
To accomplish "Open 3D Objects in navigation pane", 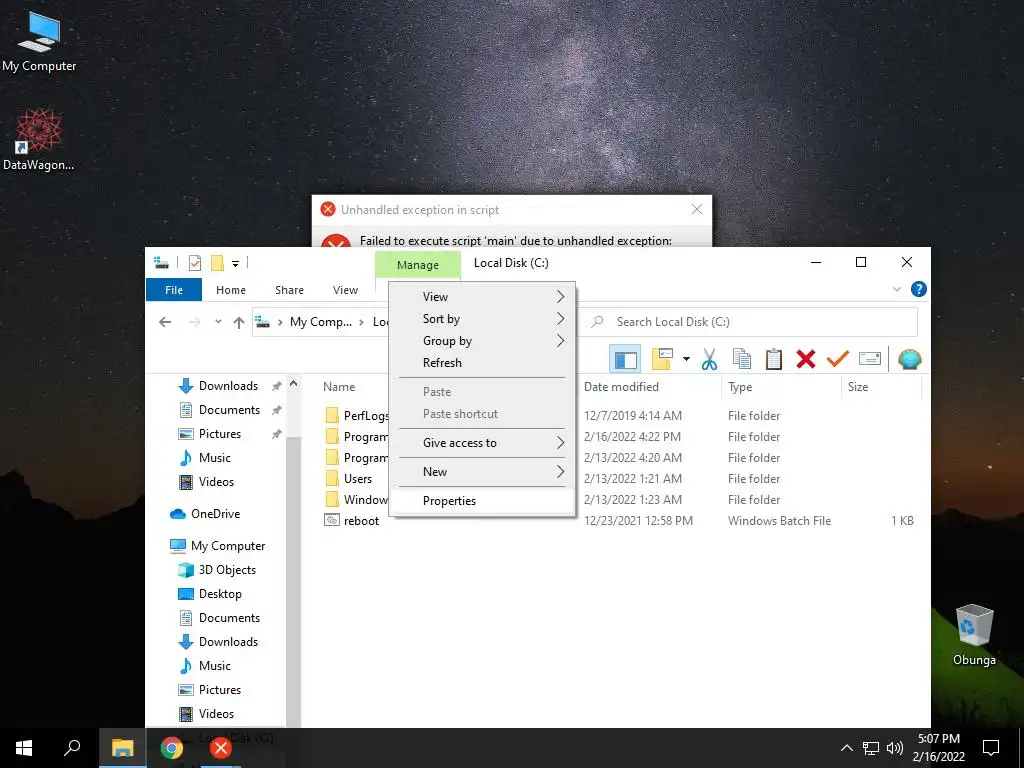I will pos(217,570).
